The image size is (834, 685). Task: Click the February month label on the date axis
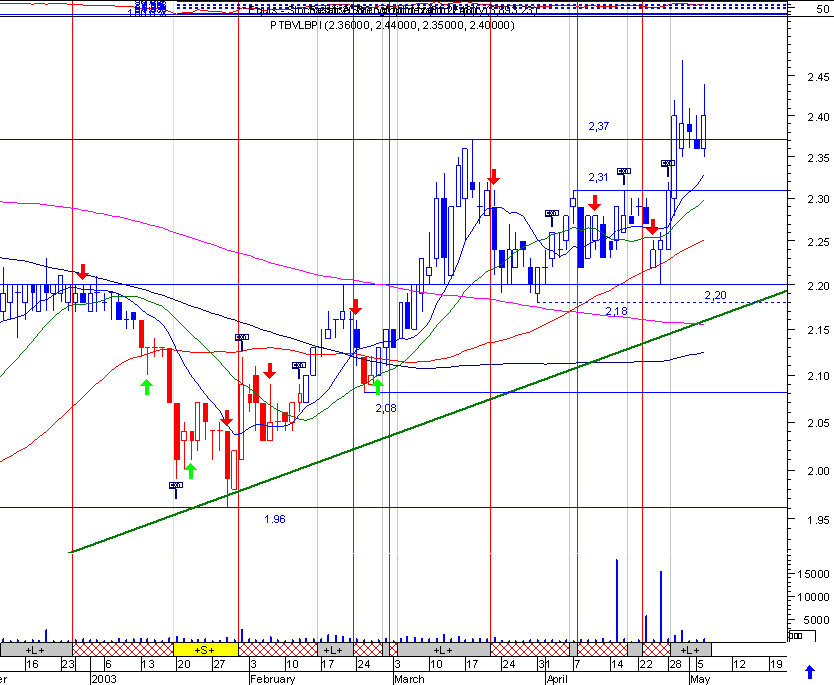(272, 679)
